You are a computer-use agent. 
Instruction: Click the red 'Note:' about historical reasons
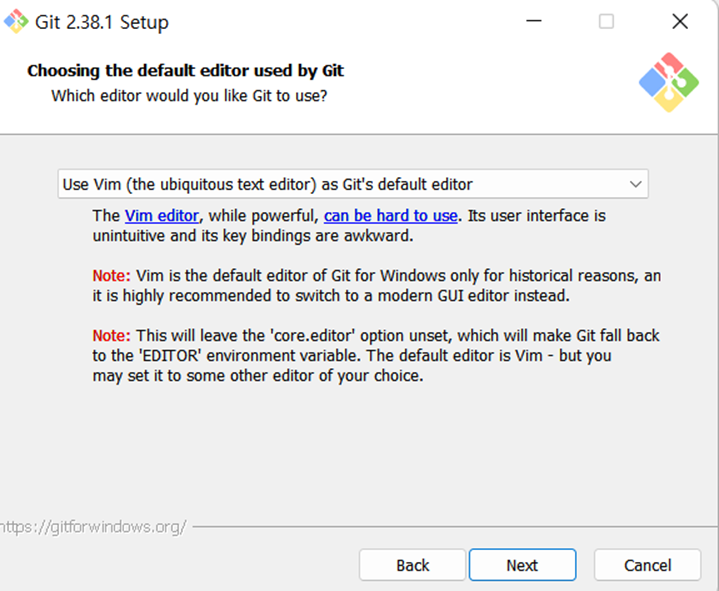111,276
